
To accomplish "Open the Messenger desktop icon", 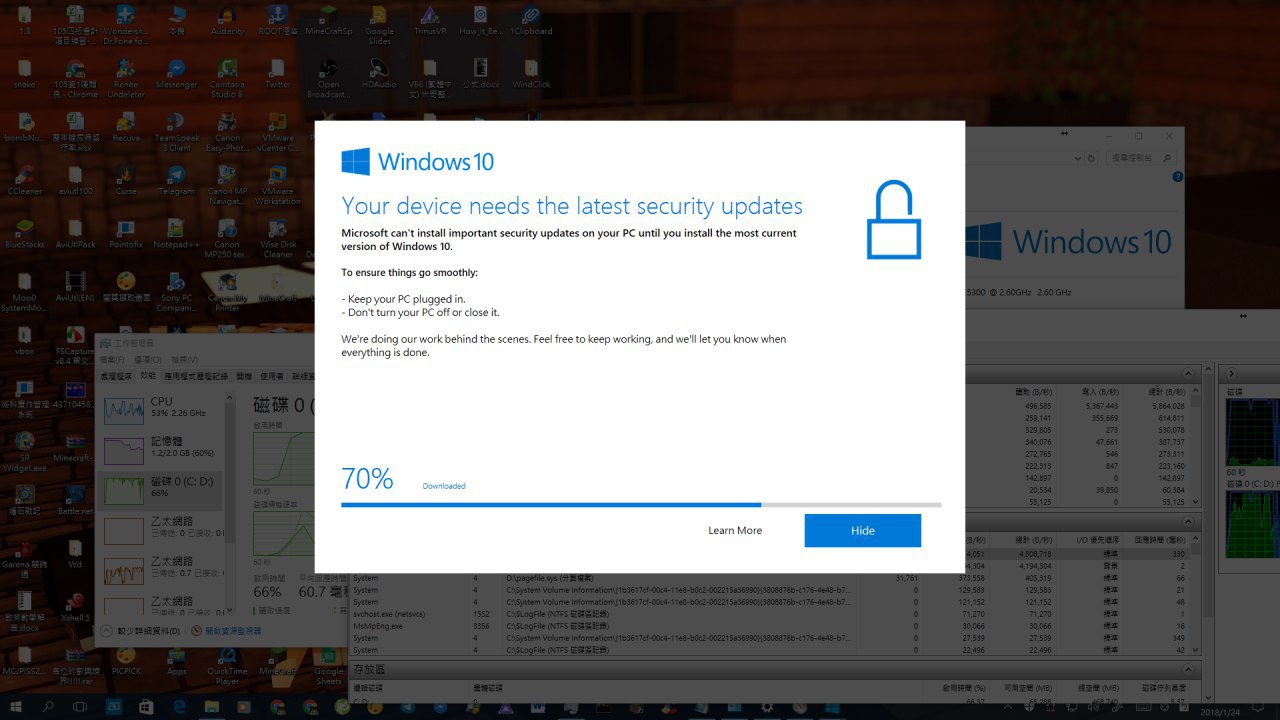I will pyautogui.click(x=176, y=70).
